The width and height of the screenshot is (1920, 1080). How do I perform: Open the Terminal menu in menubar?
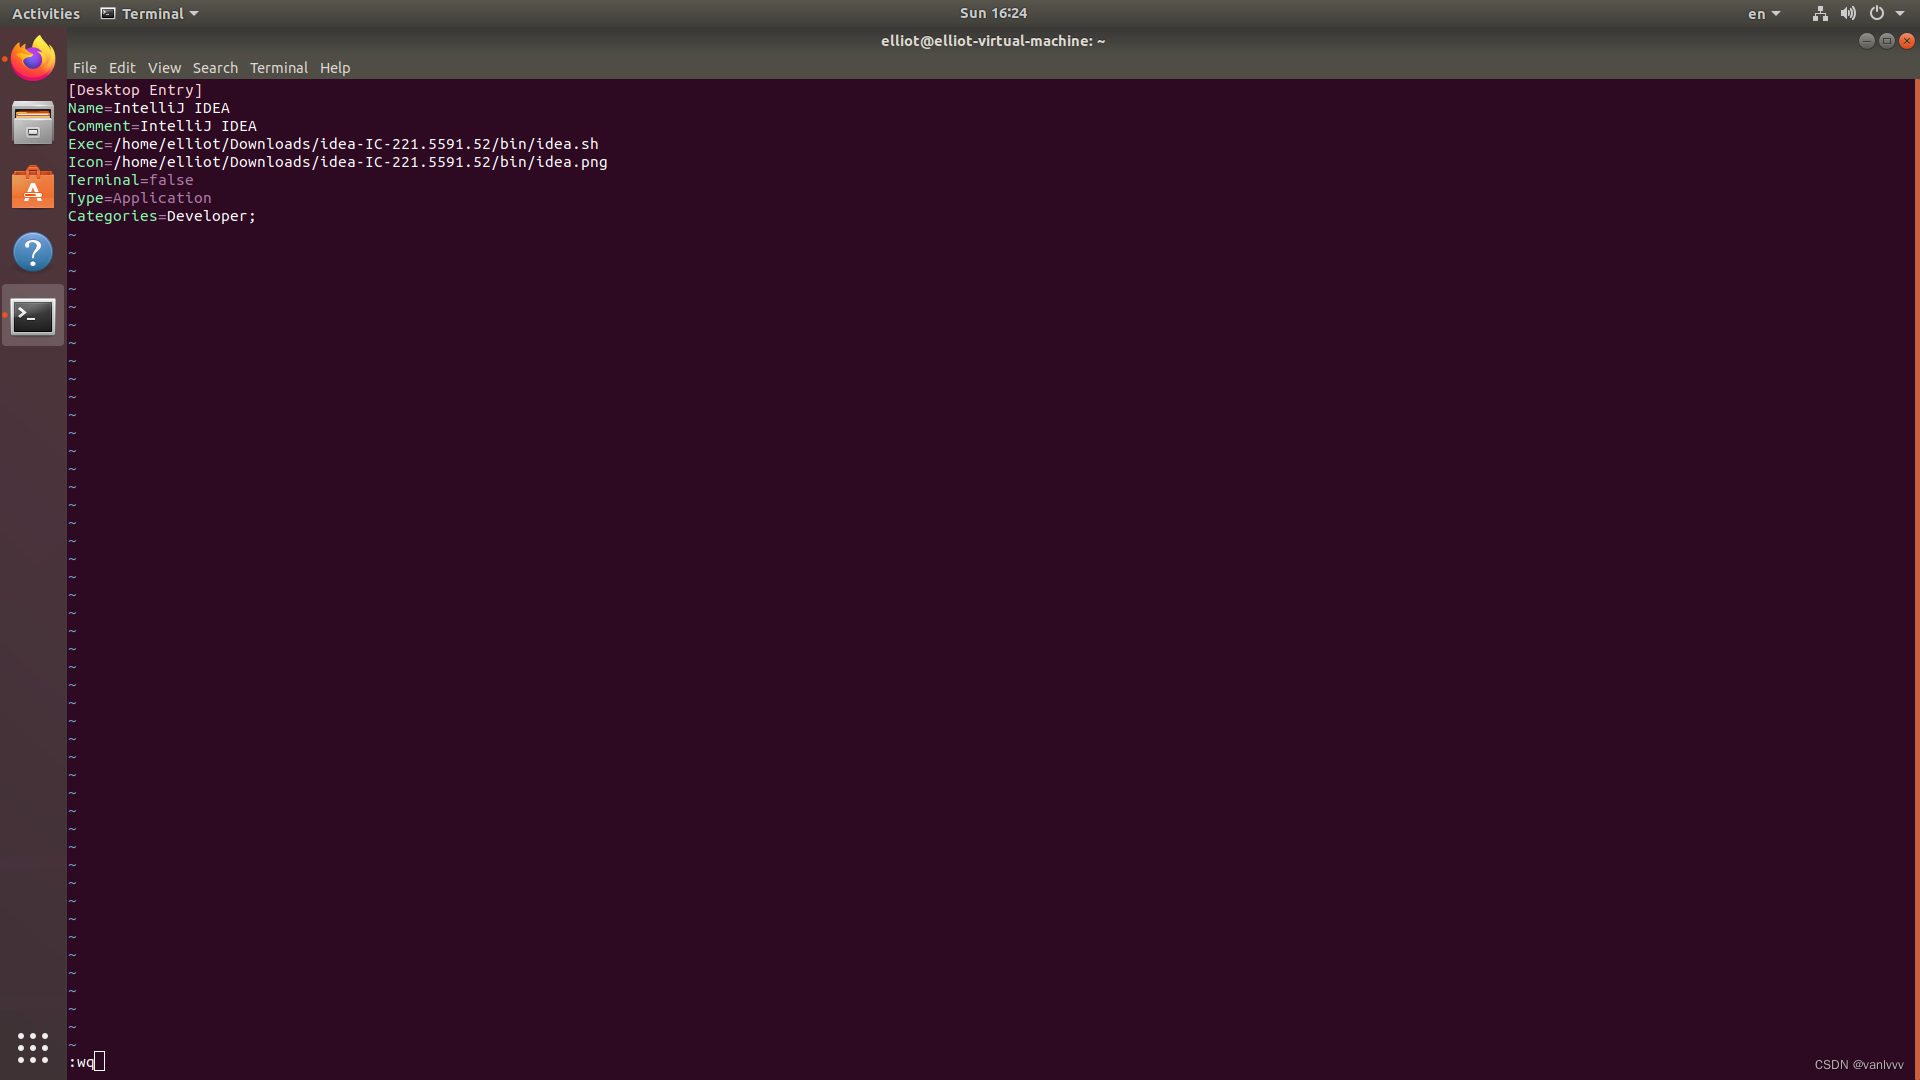(x=278, y=68)
